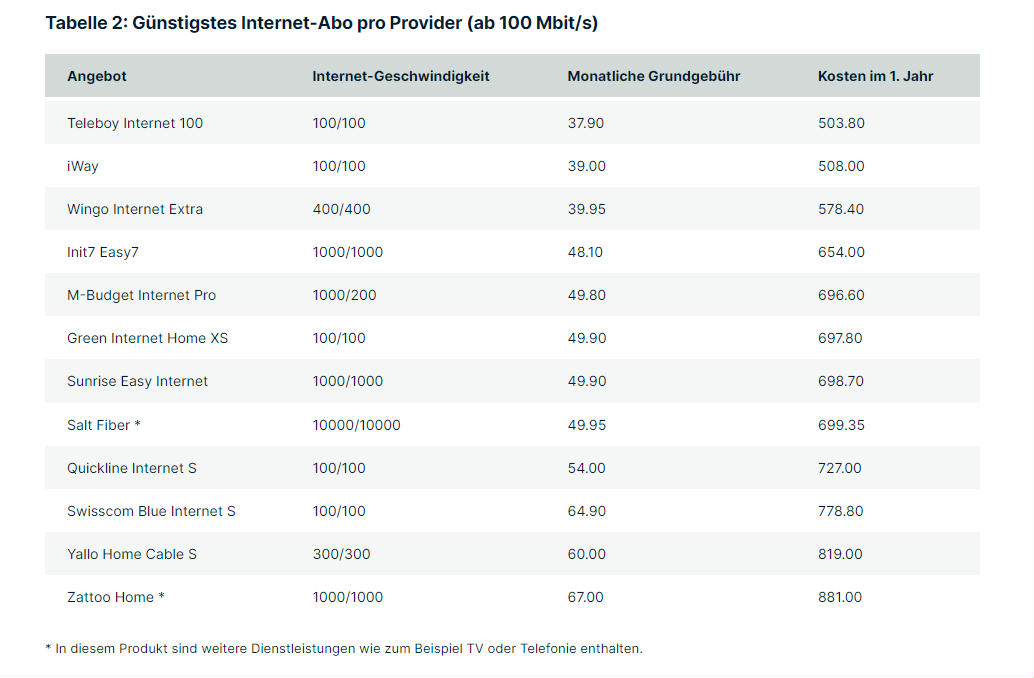Viewport: 1034px width, 678px height.
Task: Click the asterisk footnote text below table
Action: coord(344,648)
